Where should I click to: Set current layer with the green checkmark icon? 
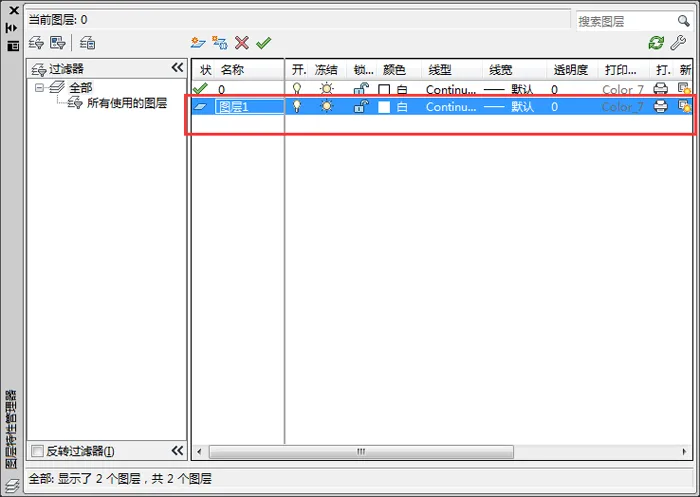263,43
